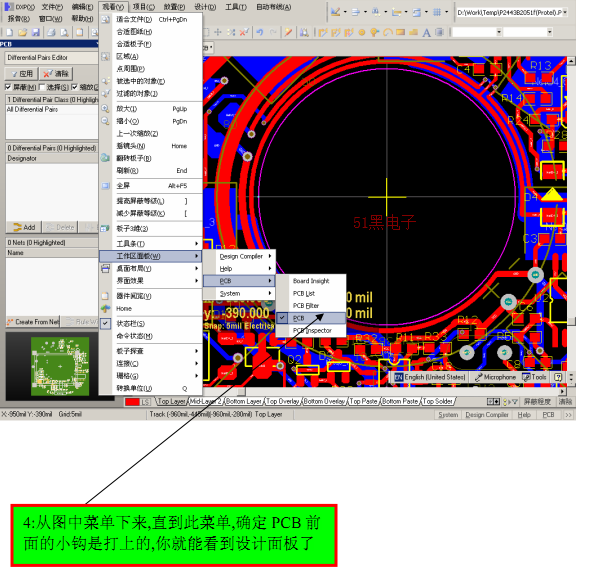Click the pencil cross-probe toolbar icon
The width and height of the screenshot is (595, 570).
click(x=288, y=33)
